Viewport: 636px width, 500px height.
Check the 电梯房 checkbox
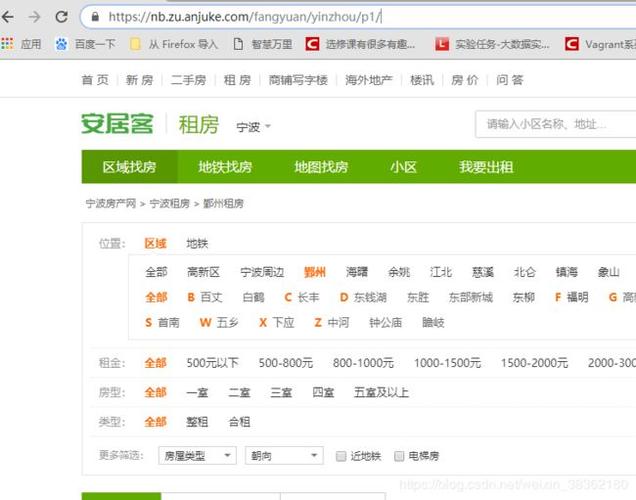(399, 456)
